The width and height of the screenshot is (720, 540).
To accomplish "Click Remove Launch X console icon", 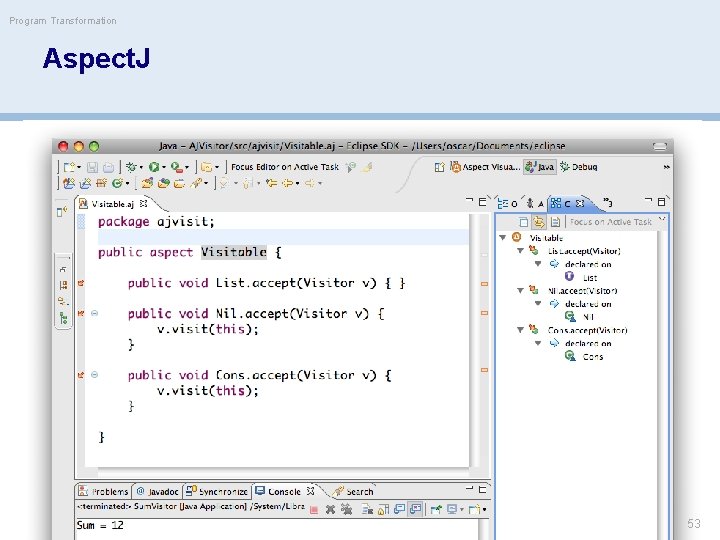I will [x=330, y=509].
